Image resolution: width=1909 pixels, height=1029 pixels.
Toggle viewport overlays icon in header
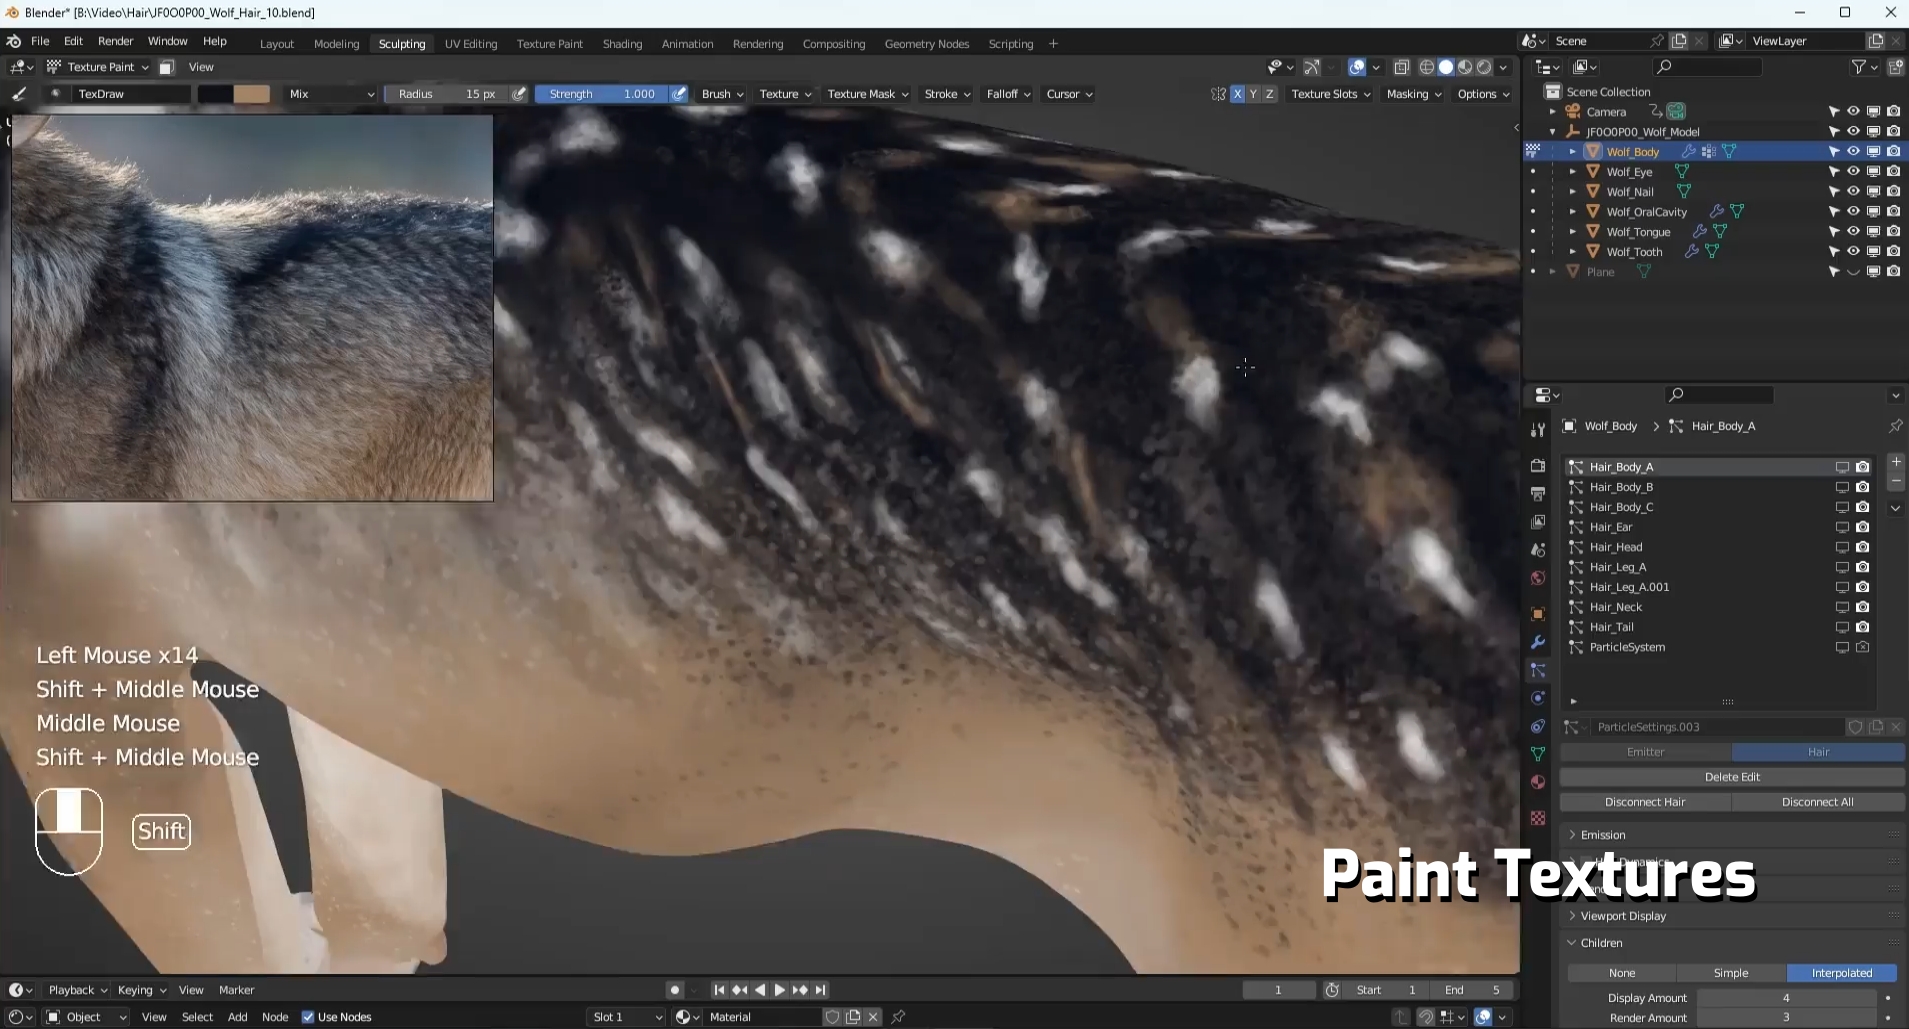(x=1357, y=67)
